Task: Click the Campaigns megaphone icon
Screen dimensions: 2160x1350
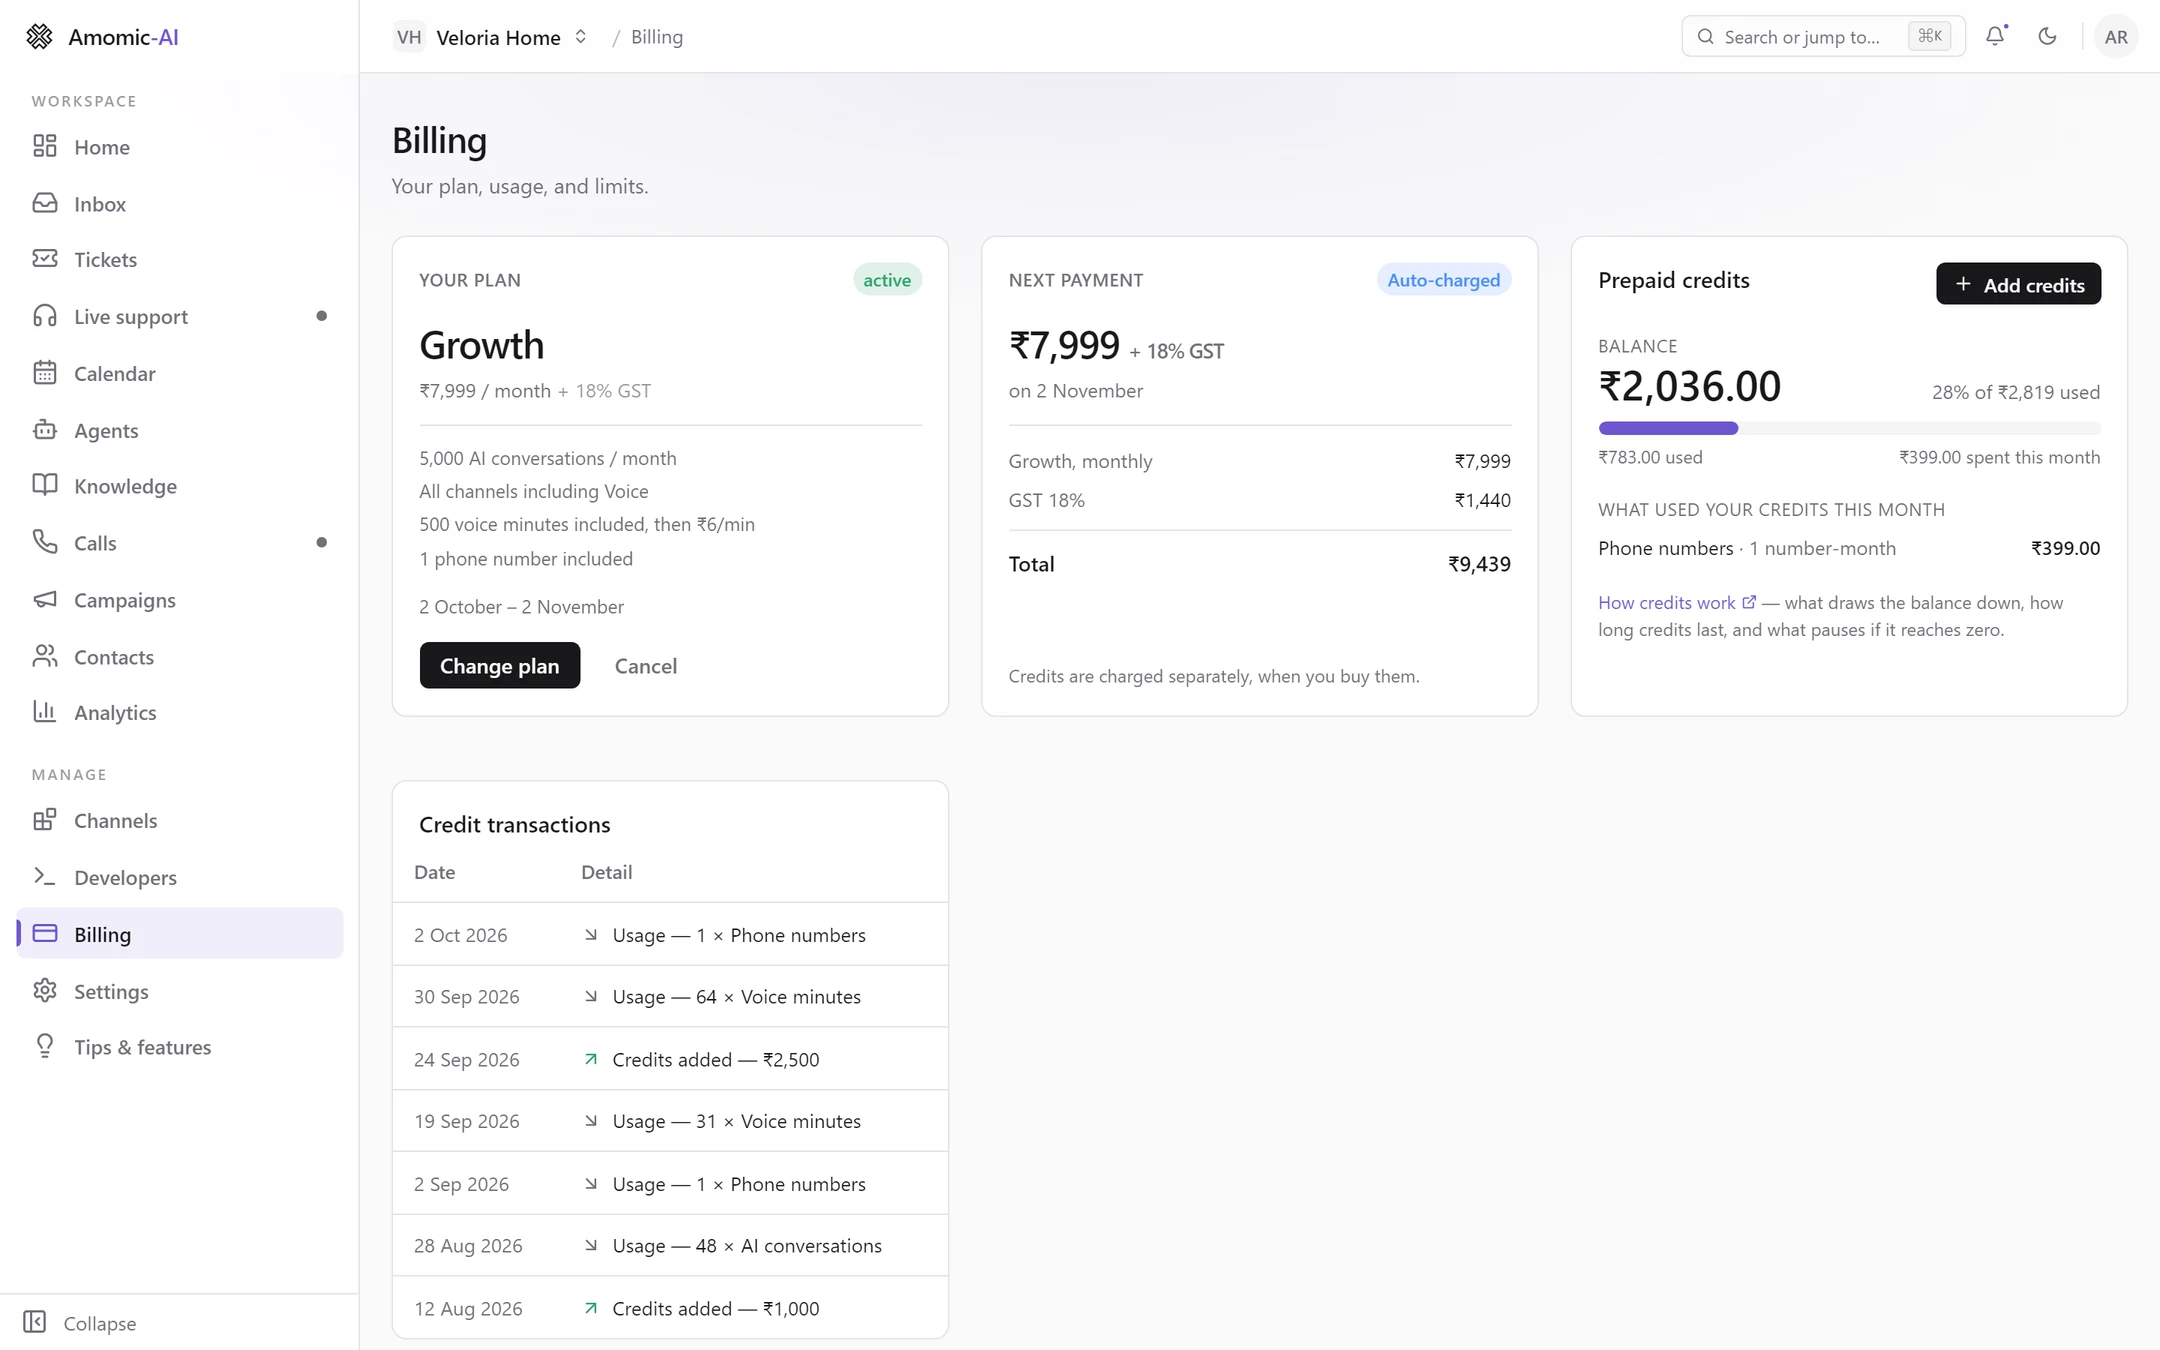Action: coord(45,599)
